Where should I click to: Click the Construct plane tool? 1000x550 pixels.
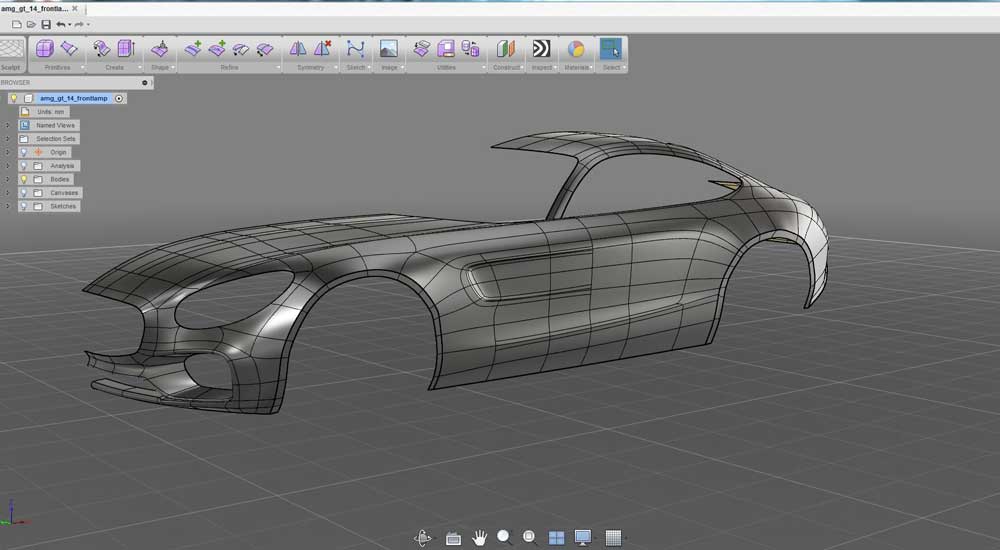point(506,48)
